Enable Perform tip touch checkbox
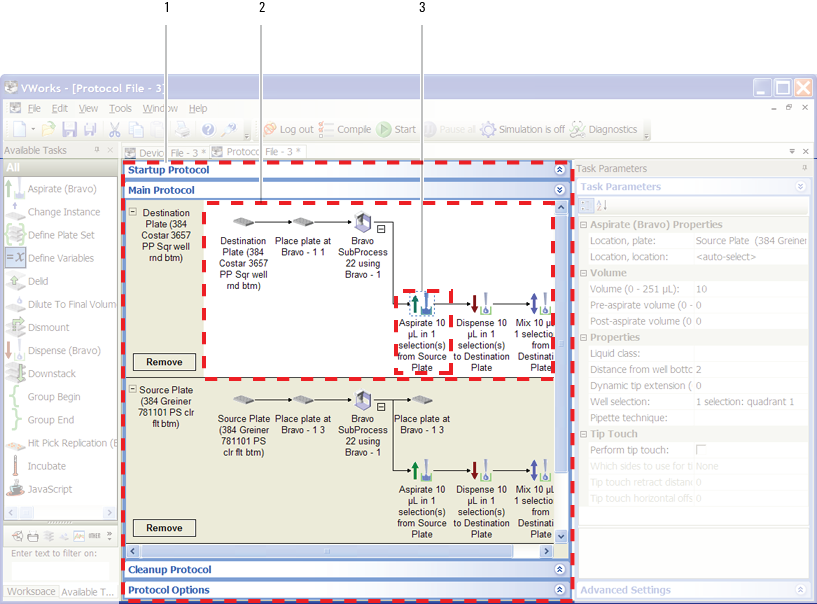 (701, 450)
